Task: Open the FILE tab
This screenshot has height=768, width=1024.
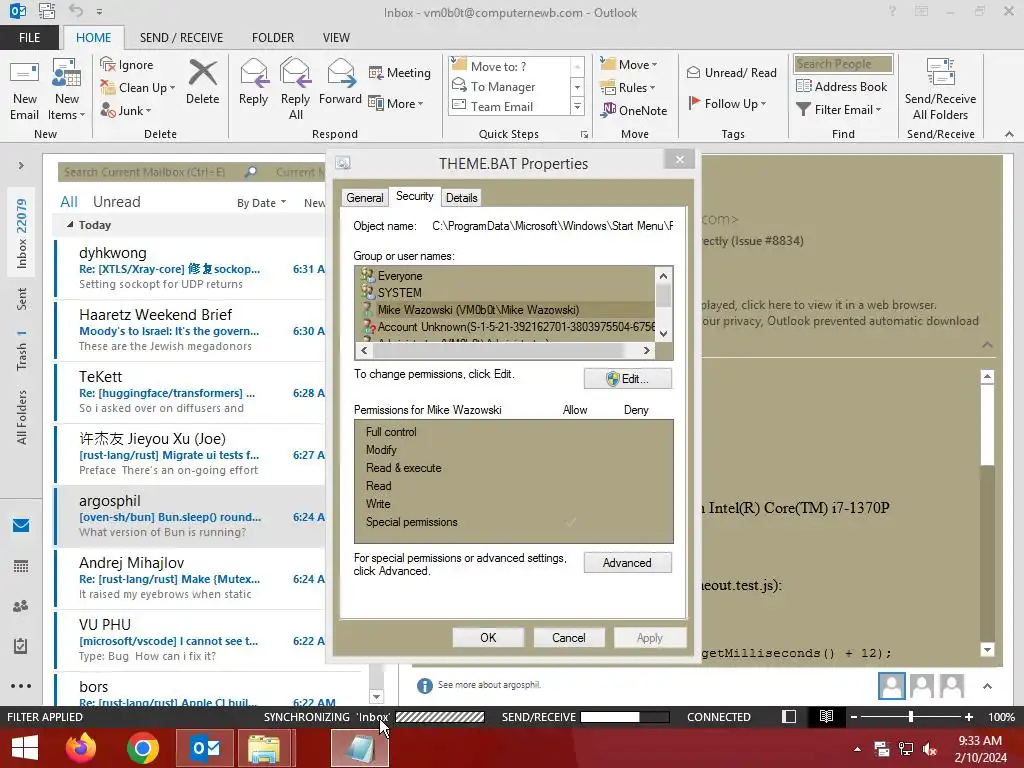Action: [x=29, y=37]
